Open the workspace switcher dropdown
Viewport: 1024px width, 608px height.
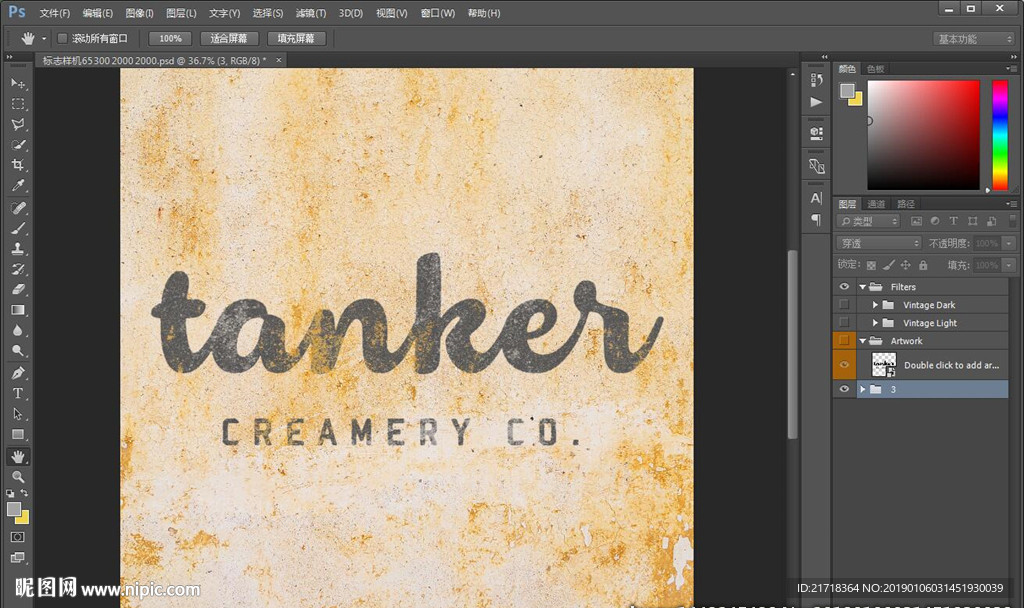point(973,39)
